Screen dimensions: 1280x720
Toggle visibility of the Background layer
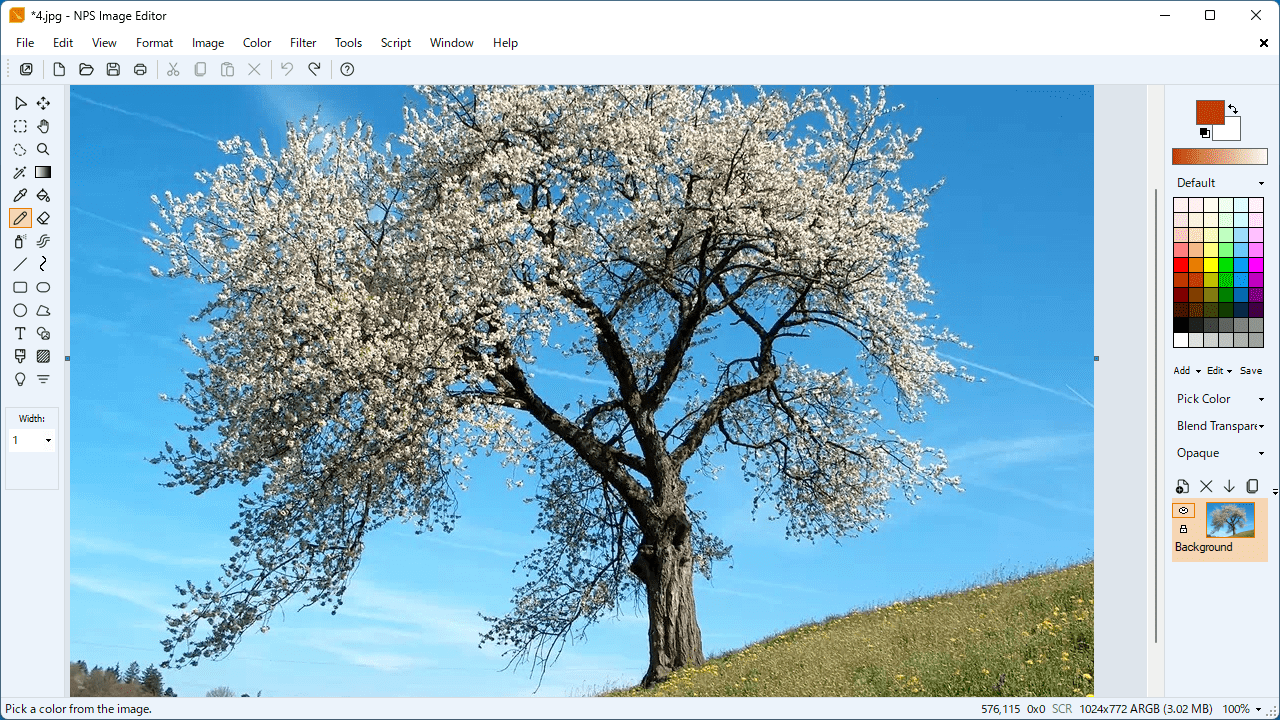point(1183,510)
